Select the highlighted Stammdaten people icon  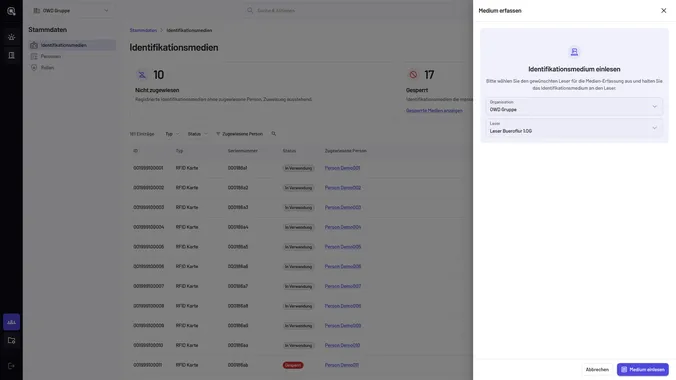pos(11,322)
